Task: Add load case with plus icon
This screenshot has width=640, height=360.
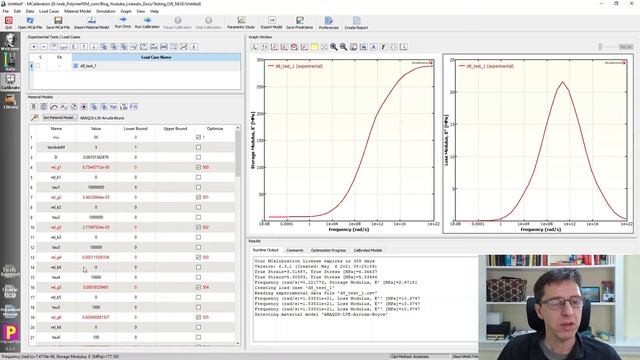Action: pos(34,47)
